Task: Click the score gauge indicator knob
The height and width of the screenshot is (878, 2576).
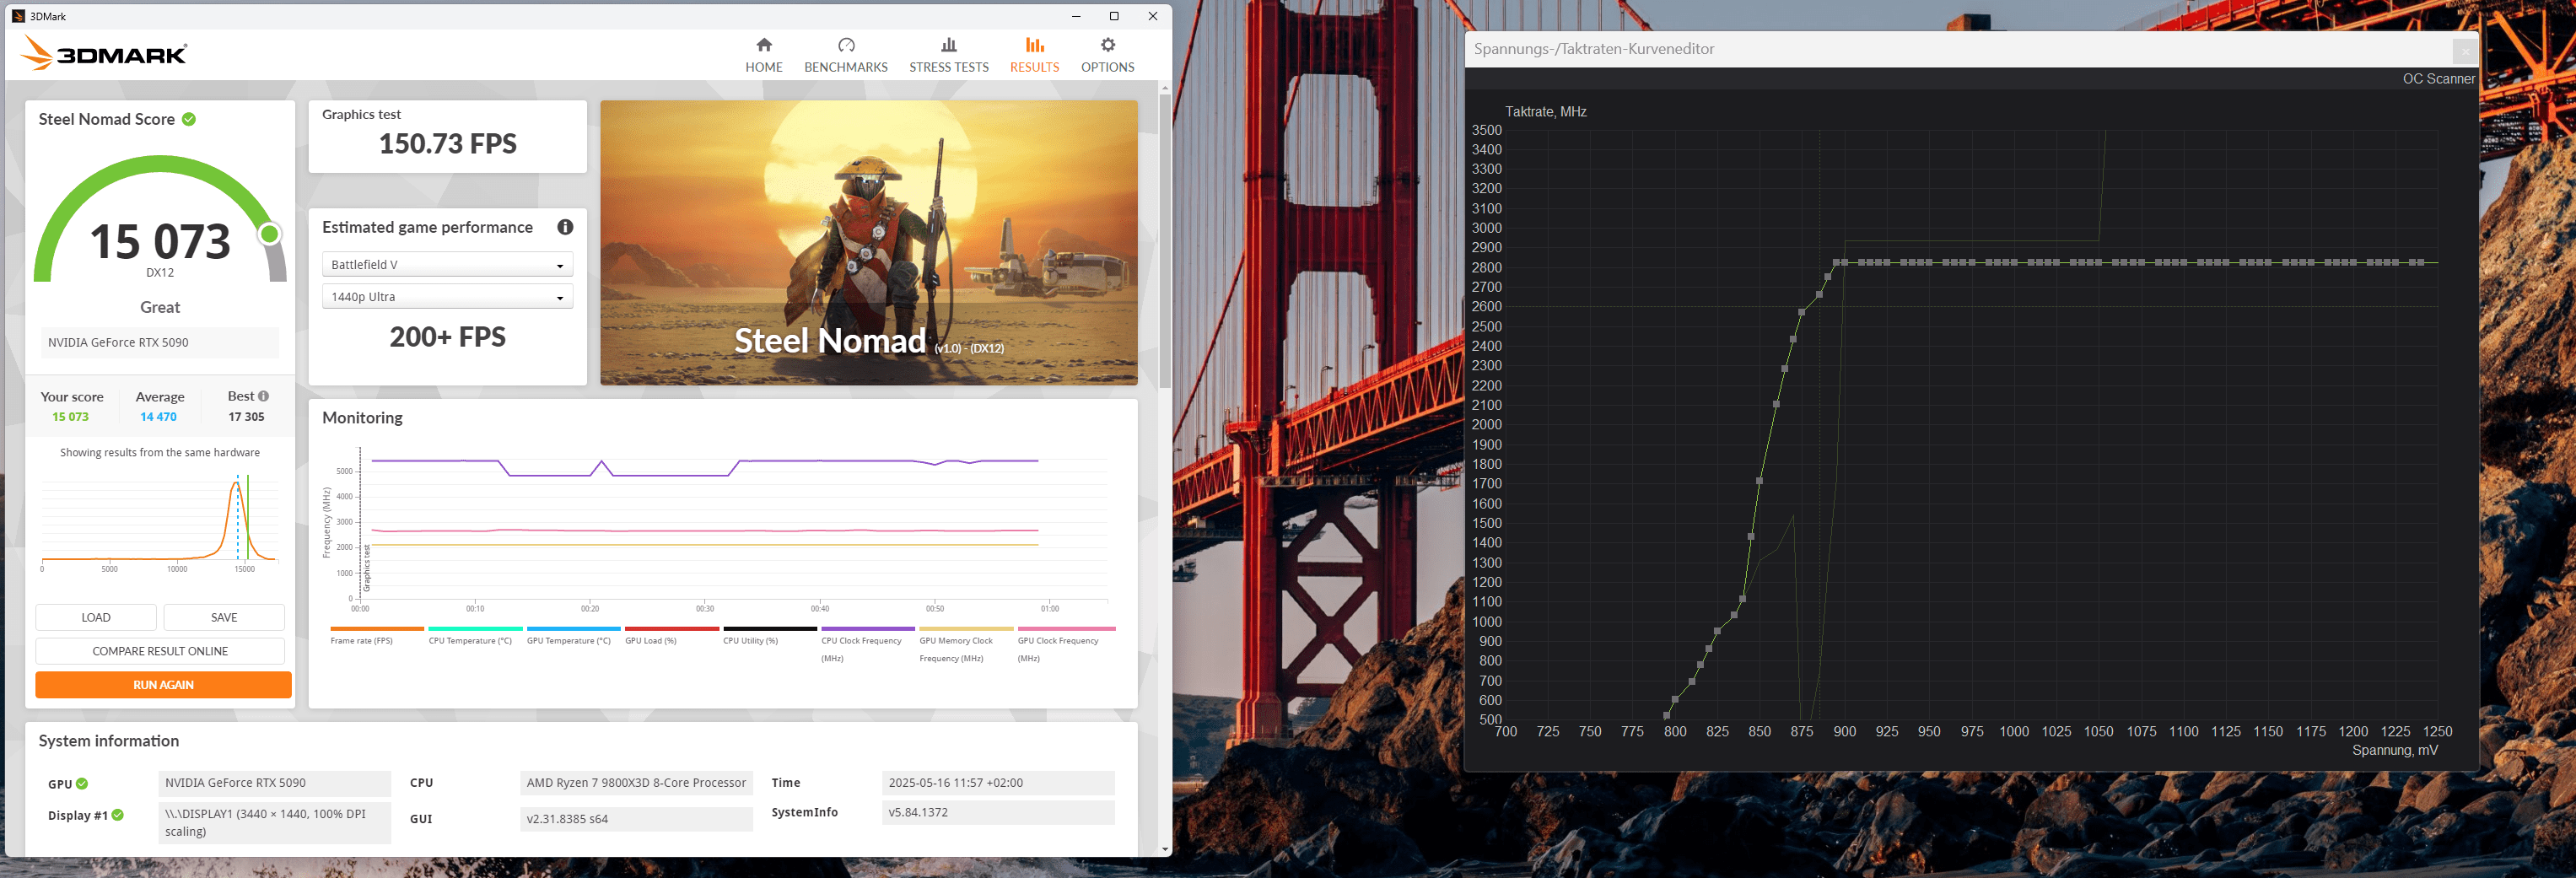Action: tap(269, 234)
